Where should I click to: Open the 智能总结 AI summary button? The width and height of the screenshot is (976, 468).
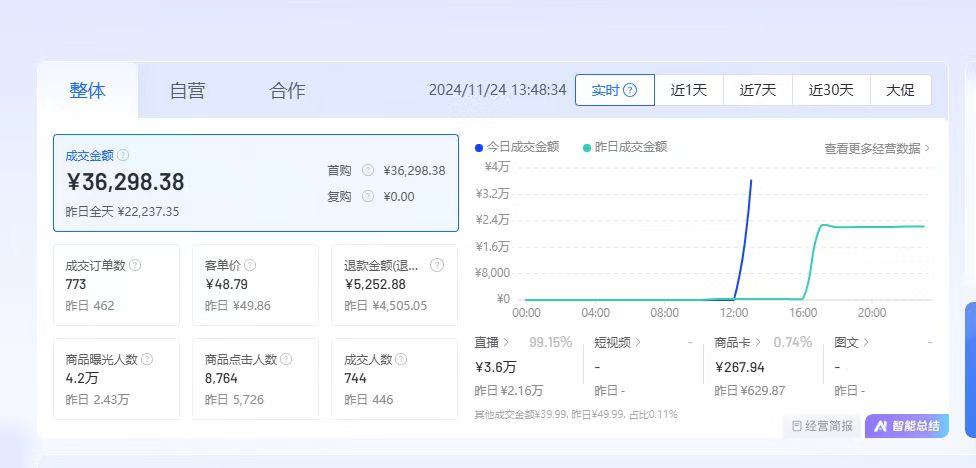point(907,426)
